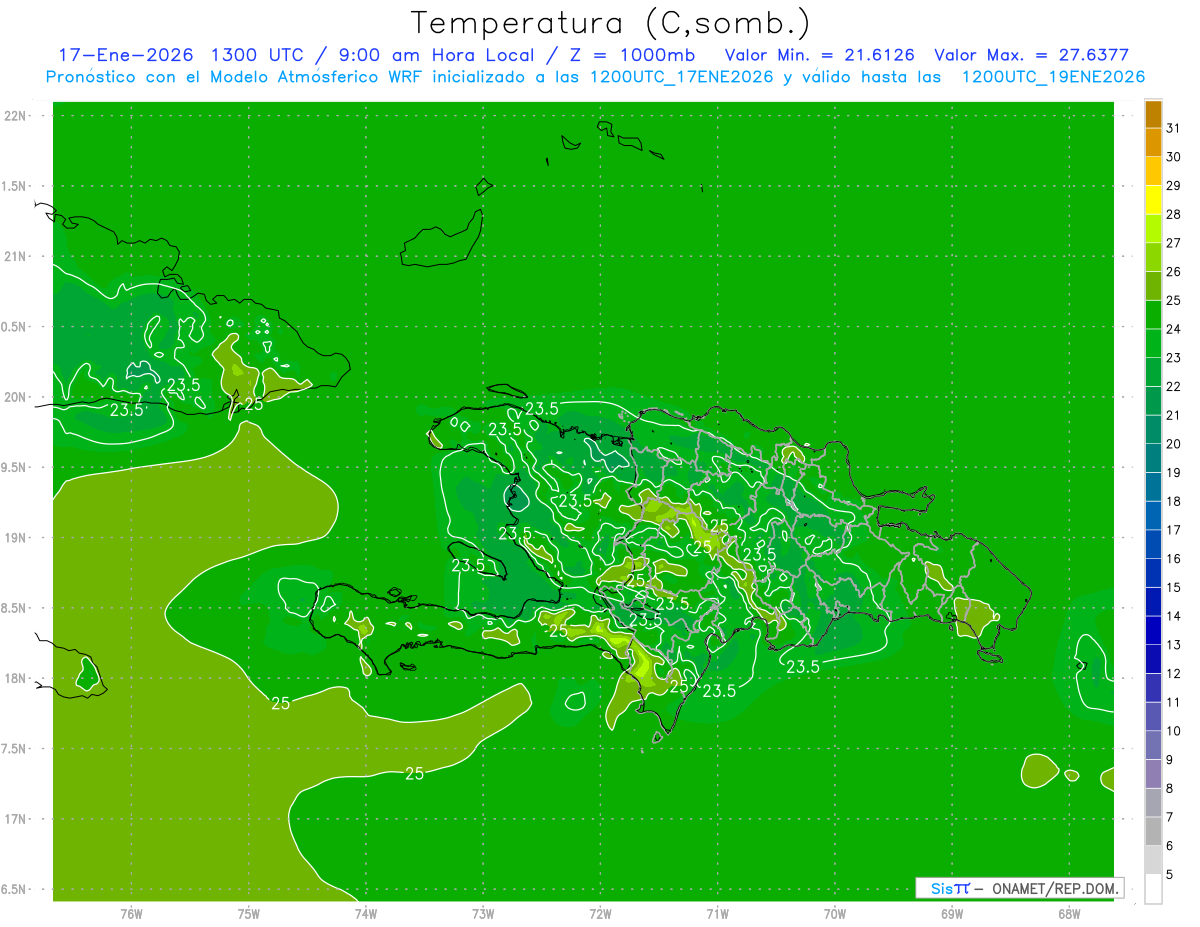Click the 'Valor Min. = 21.6126' text
Screen dimensions: 1200x927
(819, 55)
